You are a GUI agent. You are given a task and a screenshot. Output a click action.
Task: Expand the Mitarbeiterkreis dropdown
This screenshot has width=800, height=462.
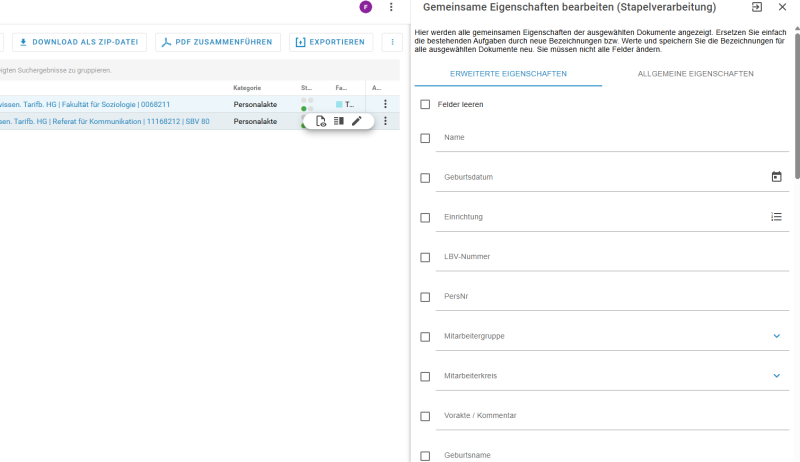pyautogui.click(x=777, y=376)
